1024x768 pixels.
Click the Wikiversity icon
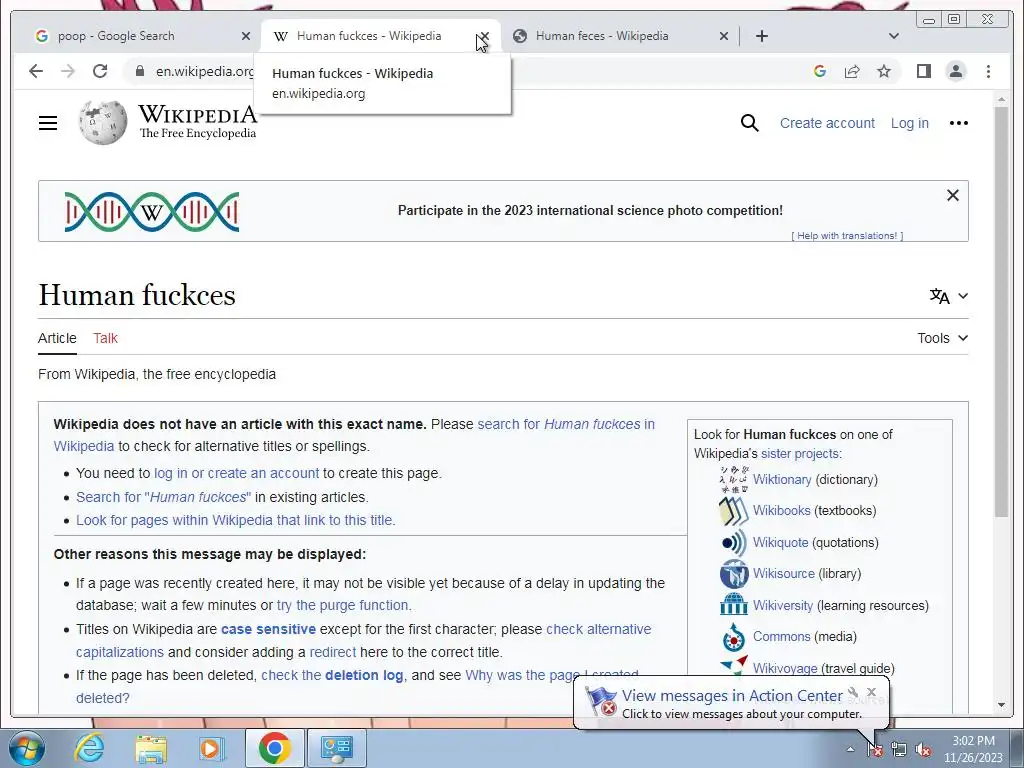click(x=733, y=604)
